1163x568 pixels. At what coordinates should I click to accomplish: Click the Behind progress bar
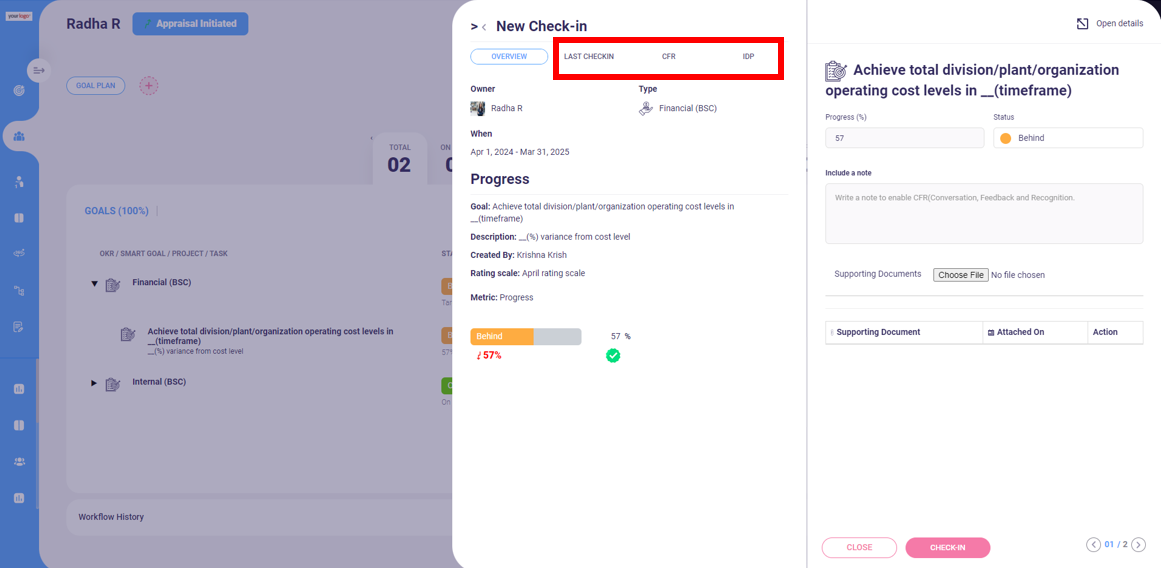point(526,337)
